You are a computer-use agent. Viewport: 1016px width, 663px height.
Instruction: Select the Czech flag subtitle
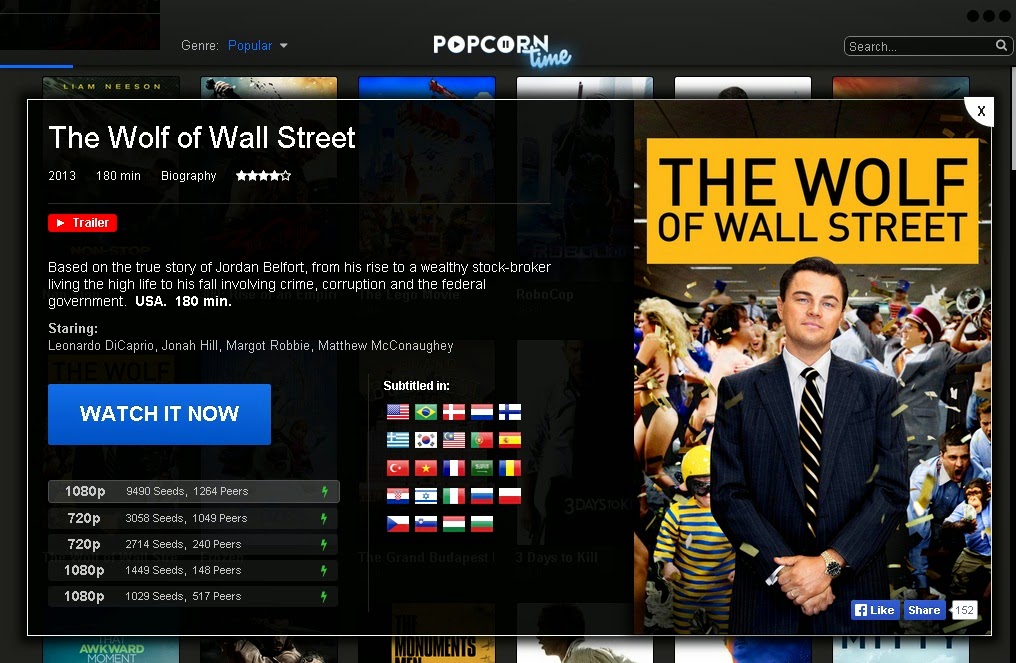point(398,524)
